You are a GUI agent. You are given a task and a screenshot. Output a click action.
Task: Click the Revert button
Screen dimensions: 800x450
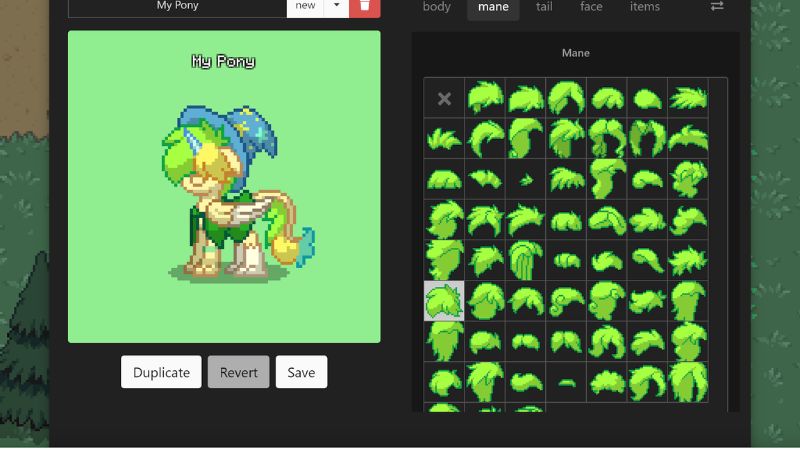coord(238,372)
